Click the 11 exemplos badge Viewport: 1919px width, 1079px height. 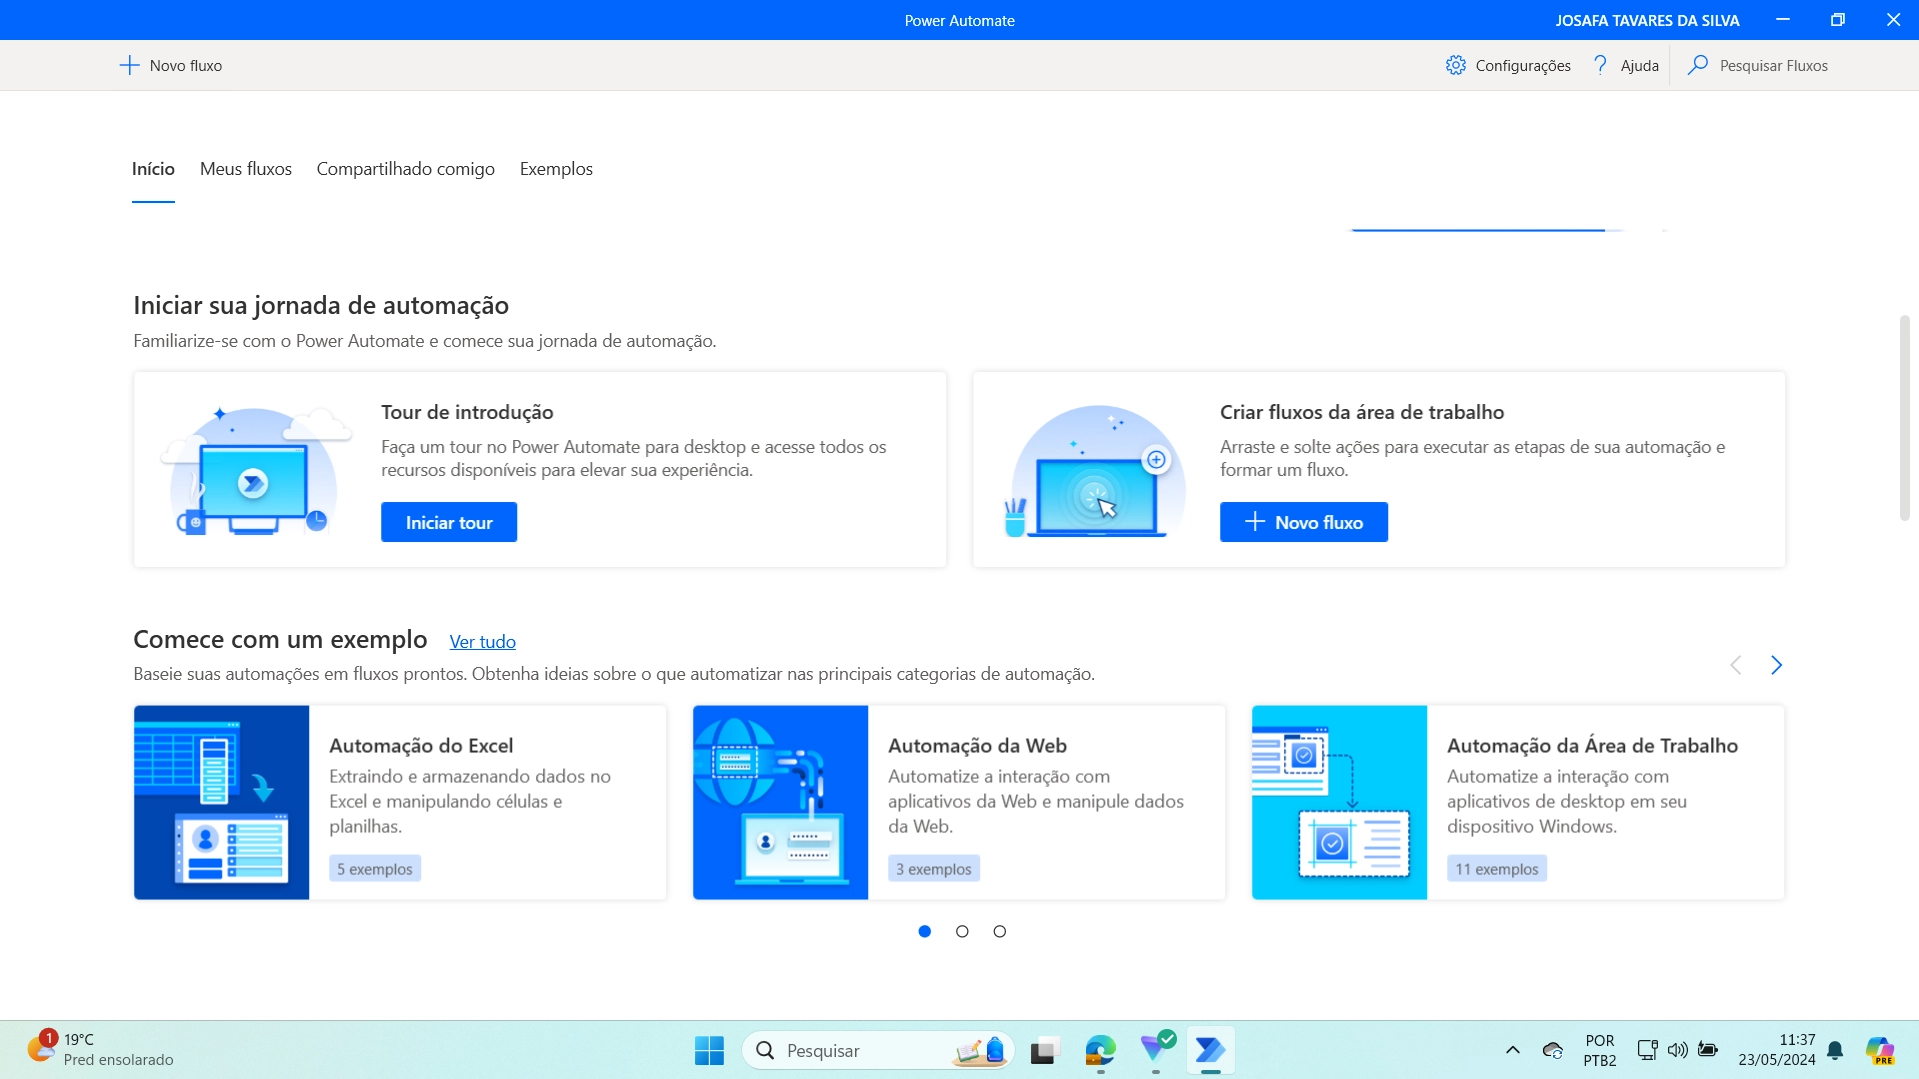pos(1497,869)
